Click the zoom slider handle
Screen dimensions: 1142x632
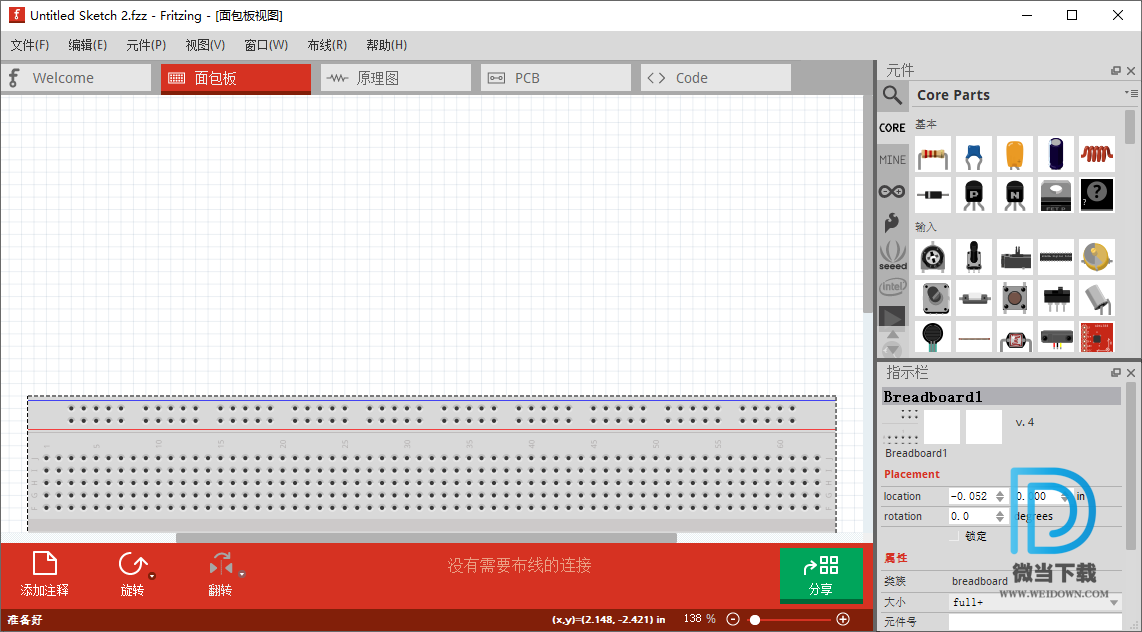pos(755,620)
